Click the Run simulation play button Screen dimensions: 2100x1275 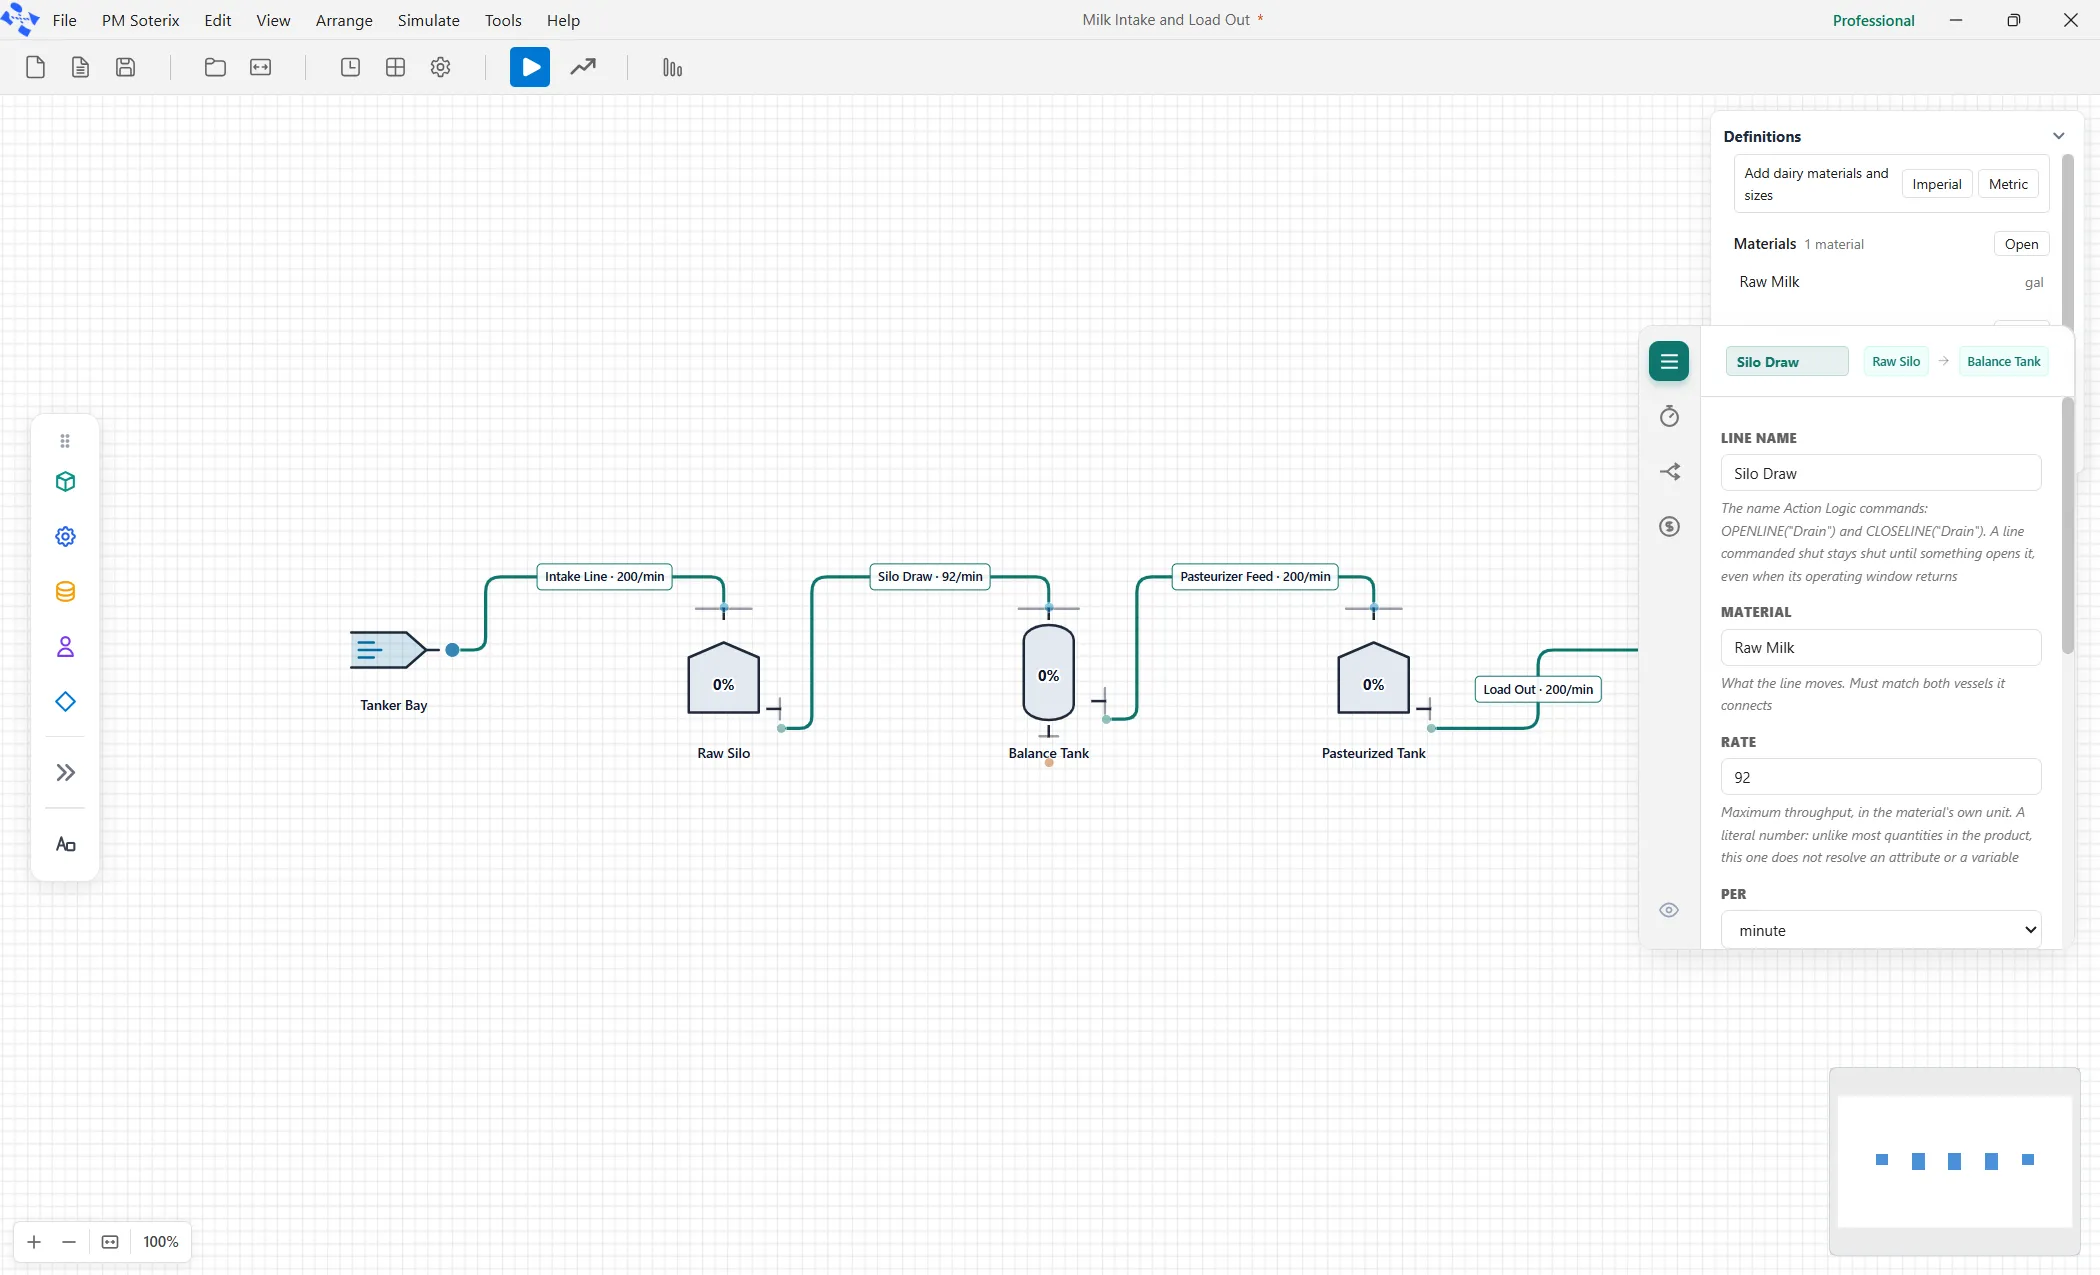point(529,67)
